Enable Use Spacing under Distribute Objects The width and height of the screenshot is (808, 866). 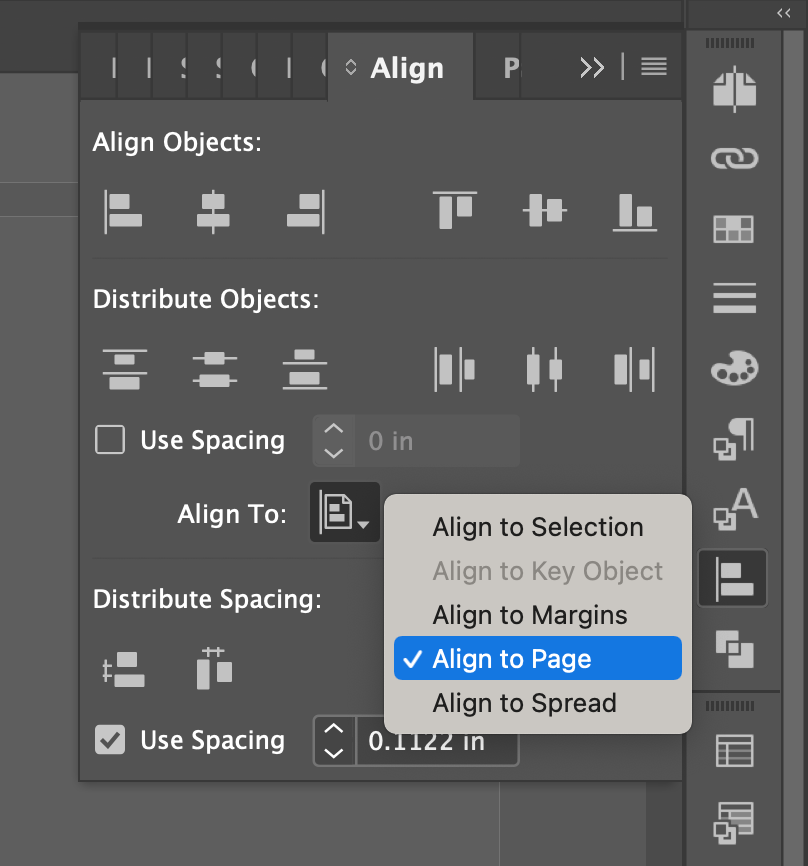(110, 440)
